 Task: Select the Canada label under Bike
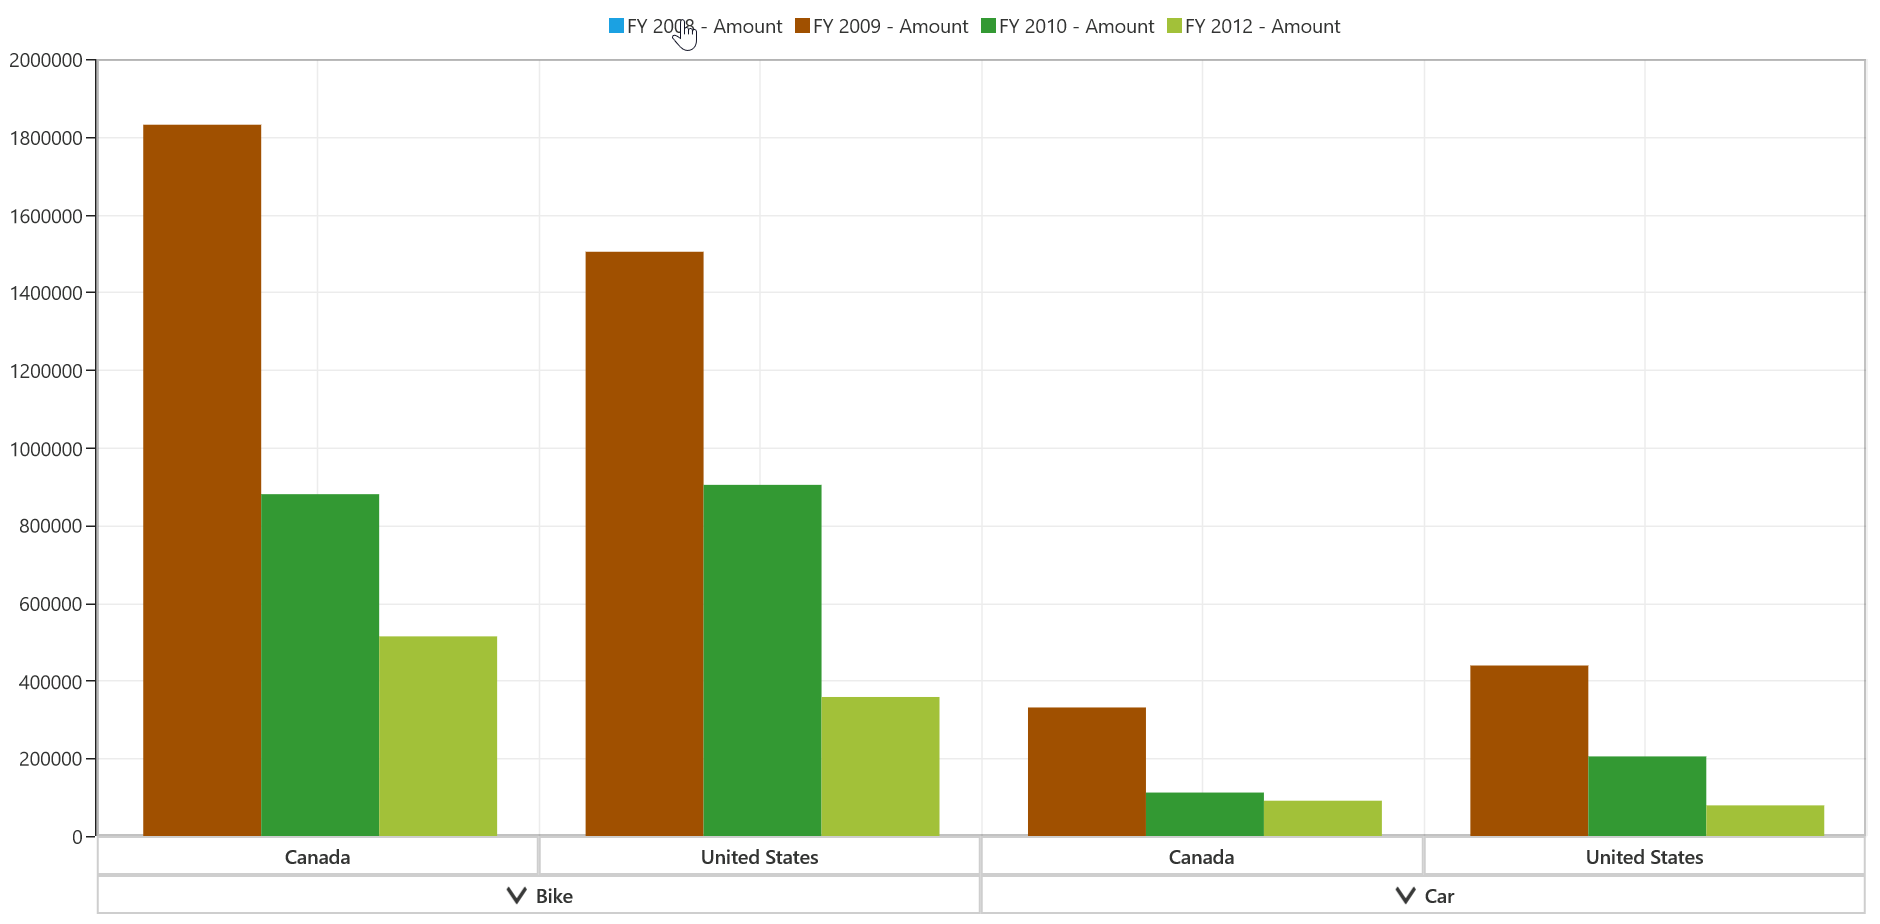coord(317,857)
